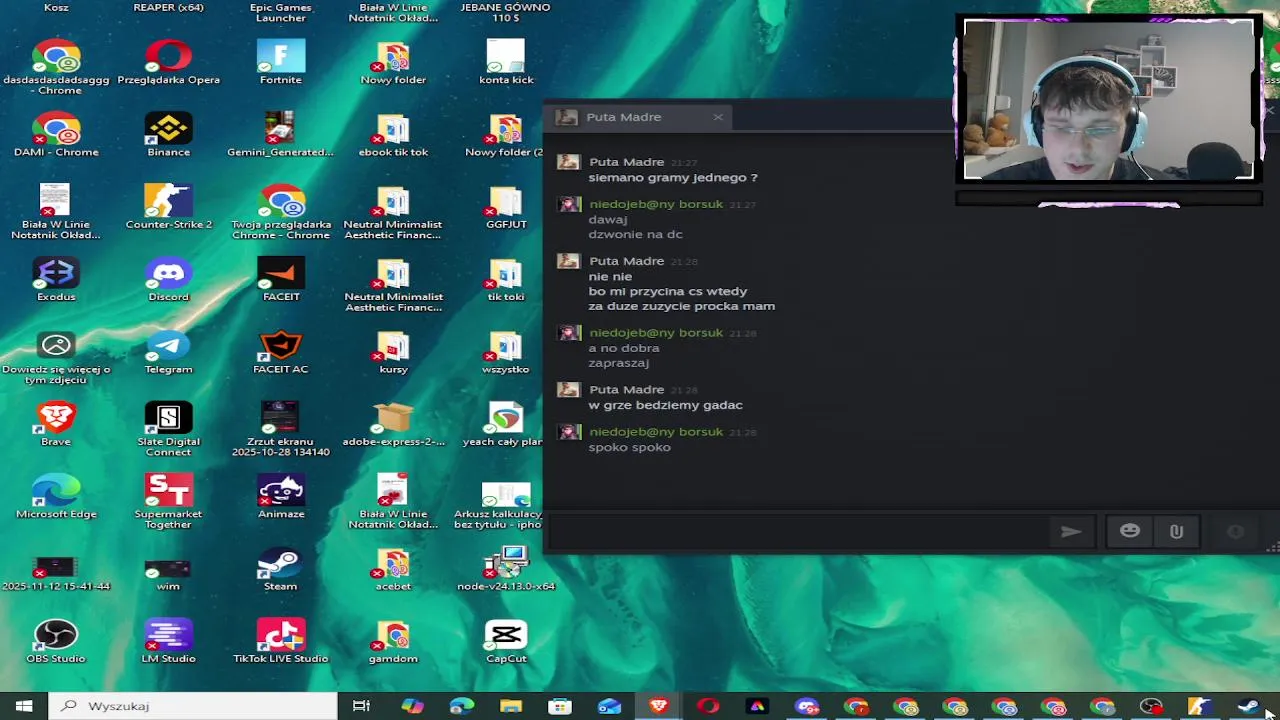Open OBS Studio desktop icon
The width and height of the screenshot is (1280, 720).
coord(56,641)
